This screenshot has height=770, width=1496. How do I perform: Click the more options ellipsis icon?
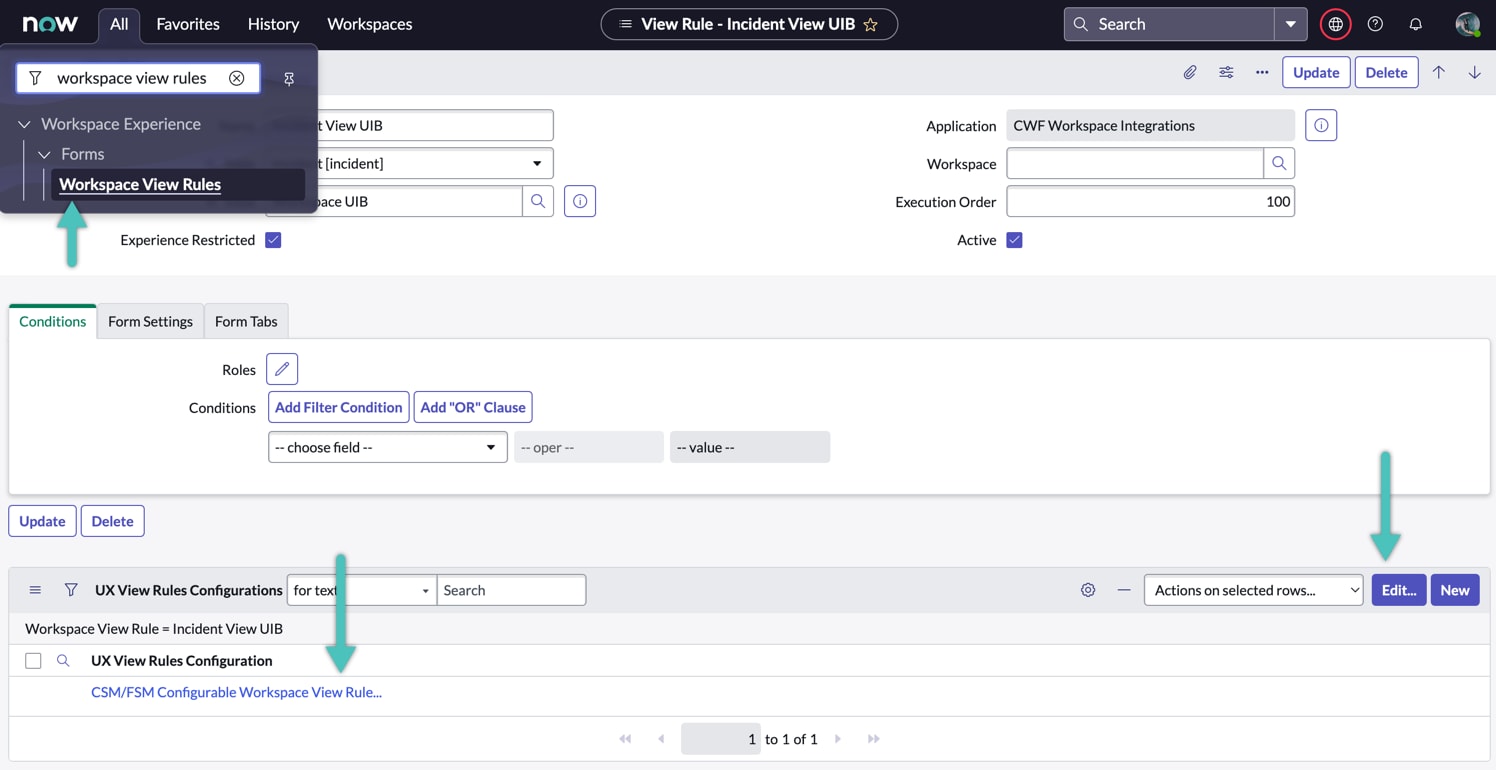1262,72
